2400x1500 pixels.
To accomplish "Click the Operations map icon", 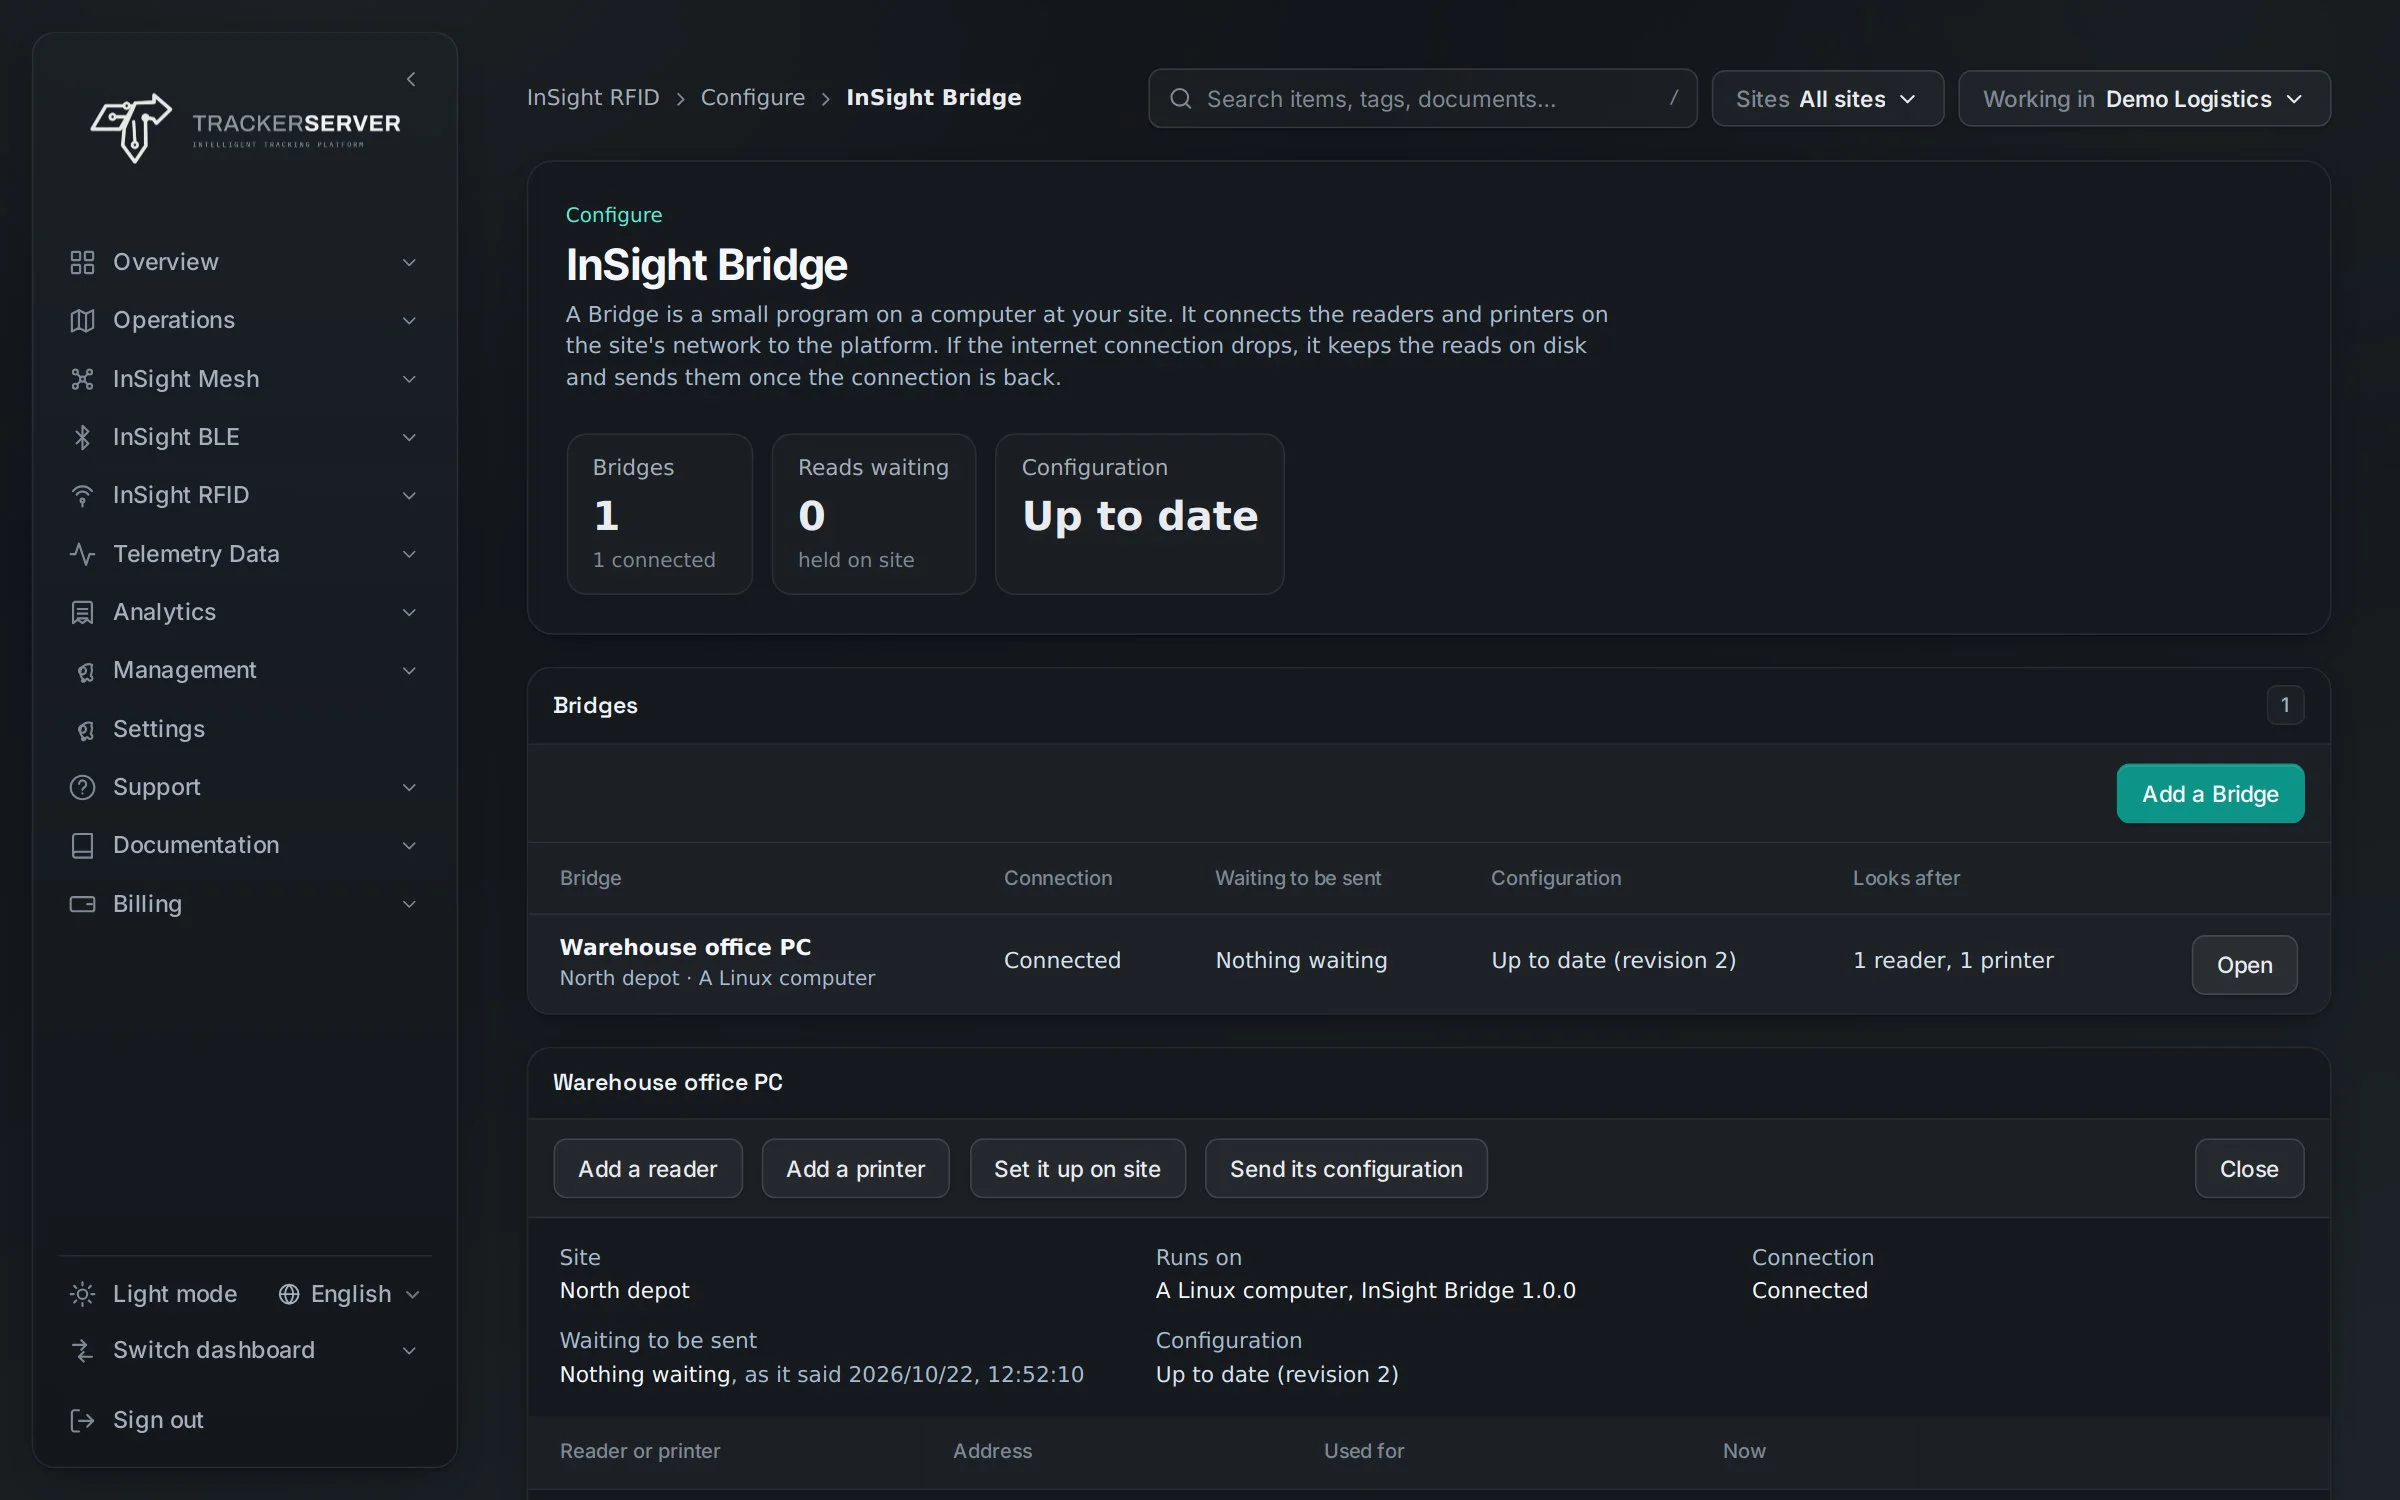I will (x=82, y=320).
